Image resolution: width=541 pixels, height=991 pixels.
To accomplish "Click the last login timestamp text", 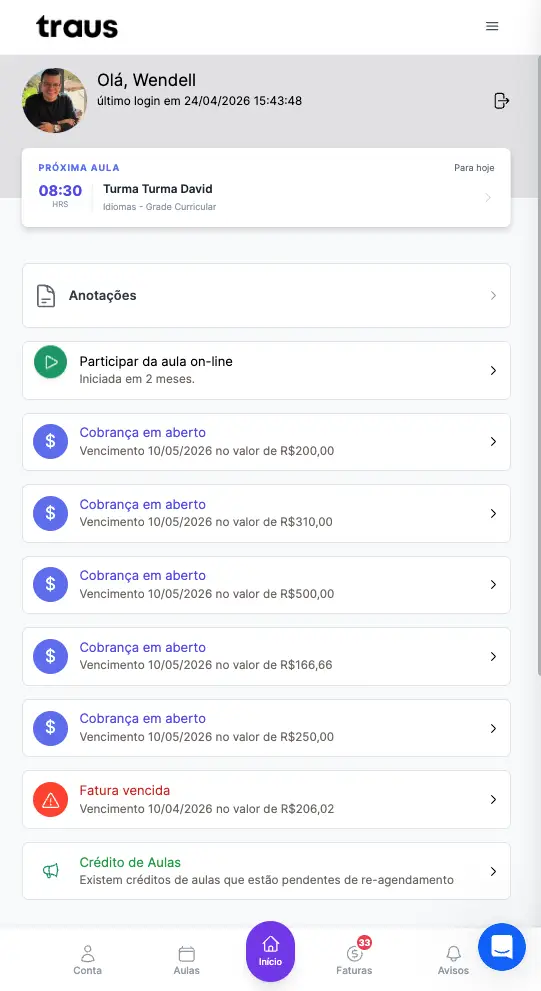I will point(199,100).
